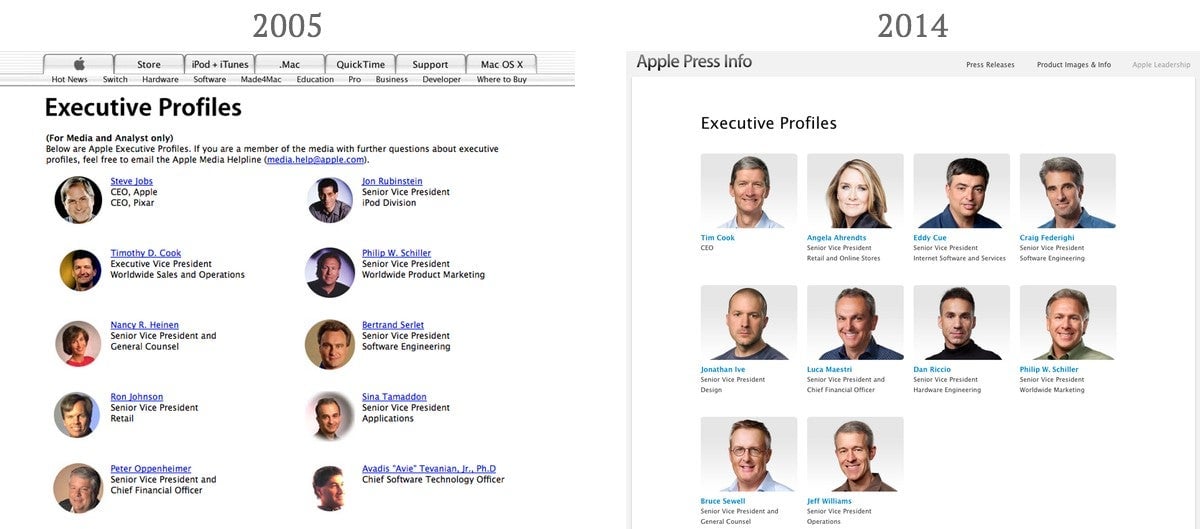Open Luca Maestri profile link
The width and height of the screenshot is (1200, 529).
830,369
